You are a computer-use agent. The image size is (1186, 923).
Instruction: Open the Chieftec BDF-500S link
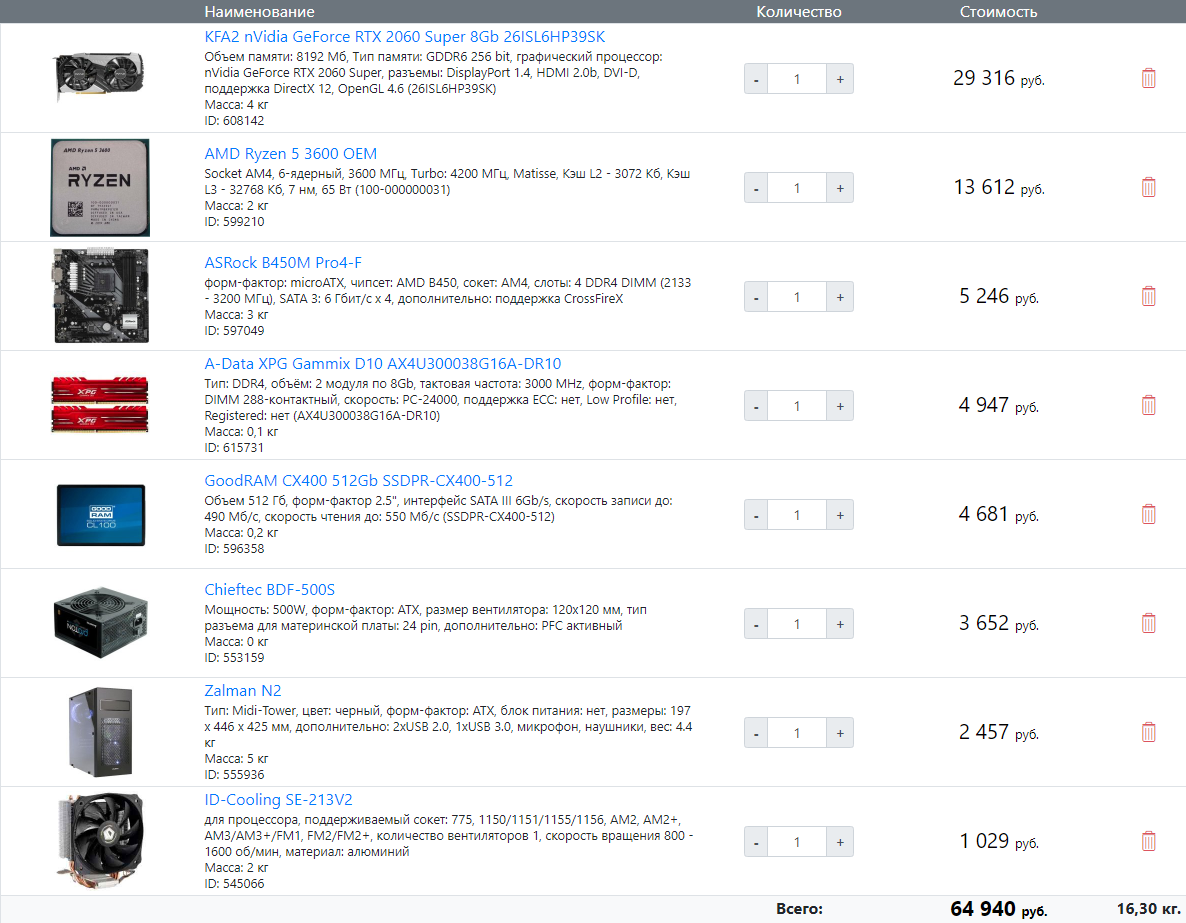[269, 589]
